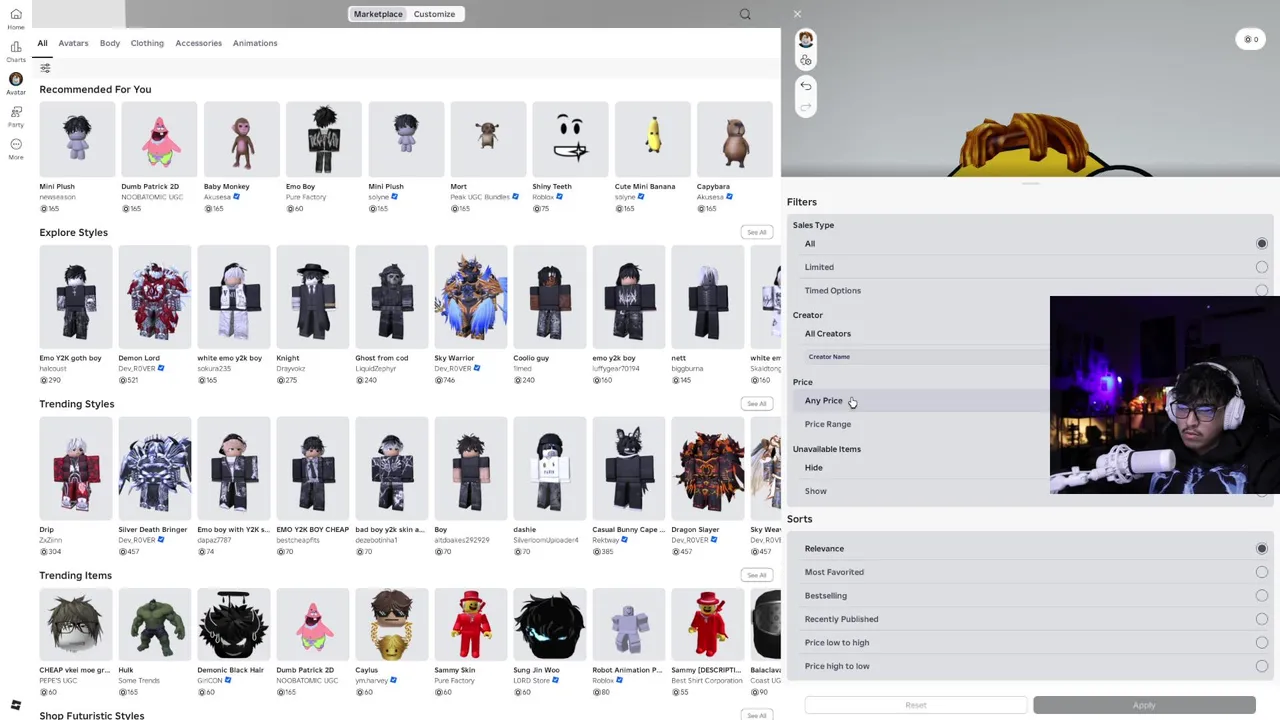This screenshot has height=720, width=1280.
Task: Select the Avatars category tab
Action: tap(73, 43)
